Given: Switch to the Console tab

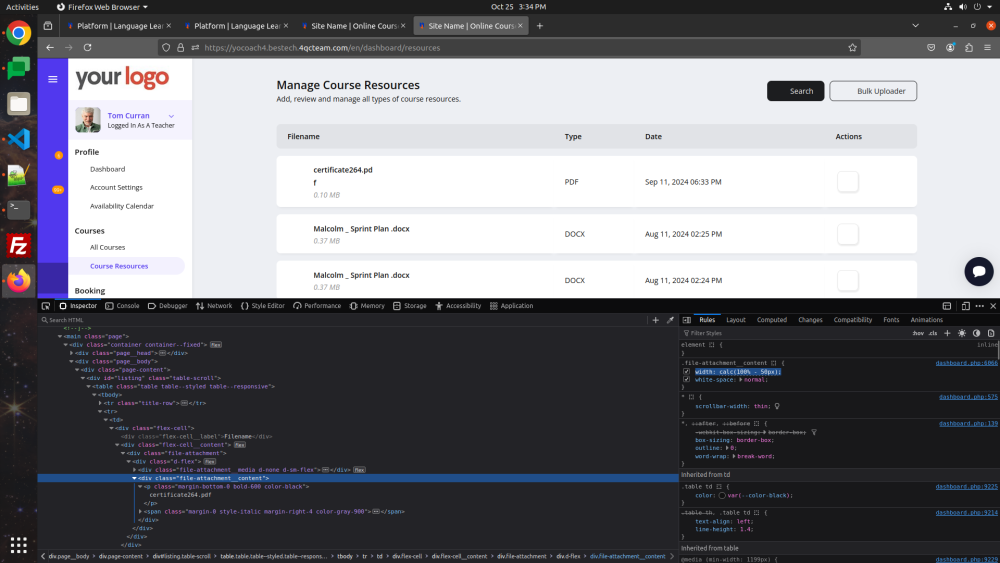Looking at the screenshot, I should [x=122, y=306].
